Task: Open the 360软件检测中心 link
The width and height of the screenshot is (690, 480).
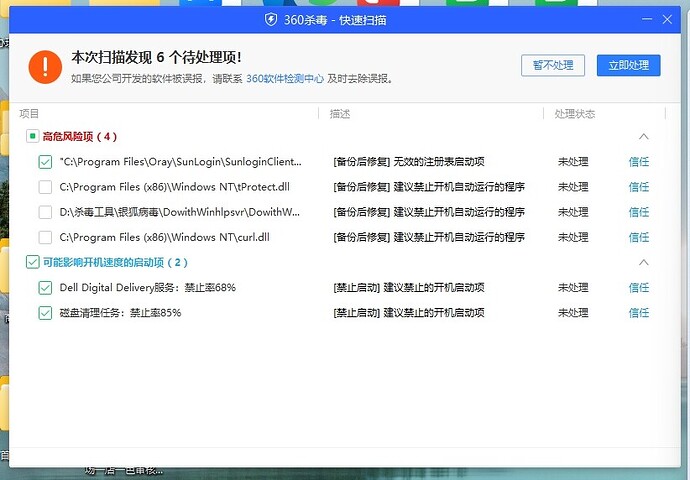Action: click(285, 79)
